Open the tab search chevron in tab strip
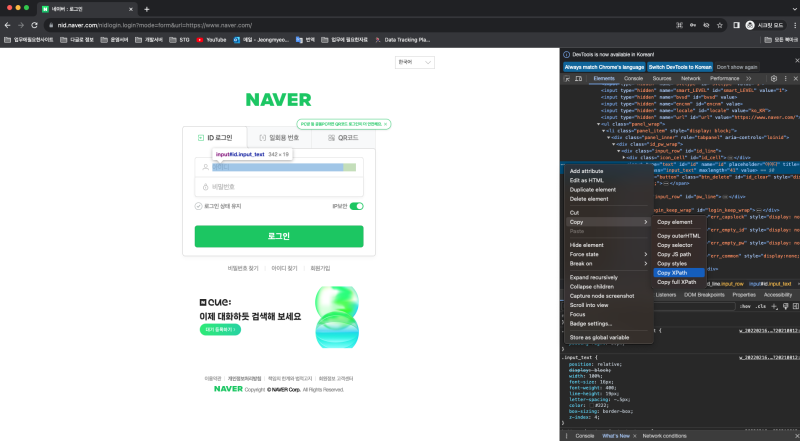The width and height of the screenshot is (800, 441). (795, 9)
